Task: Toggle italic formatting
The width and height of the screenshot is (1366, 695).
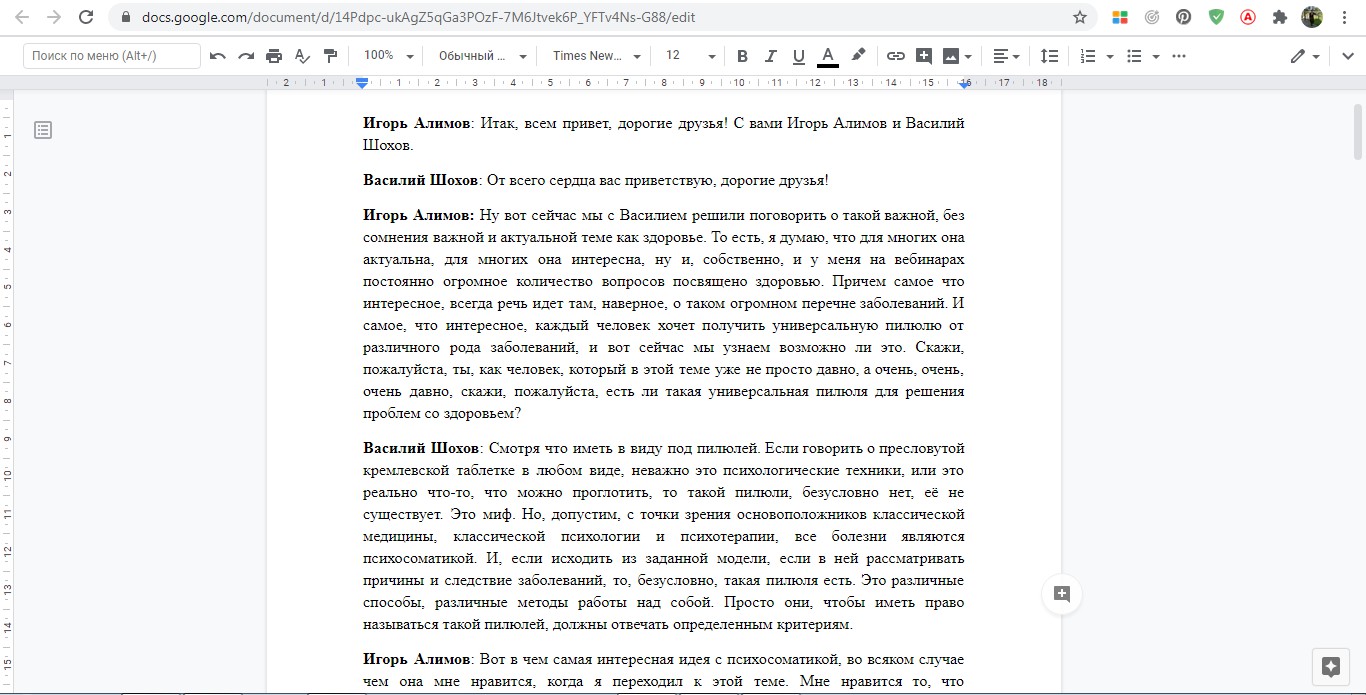Action: [x=770, y=56]
